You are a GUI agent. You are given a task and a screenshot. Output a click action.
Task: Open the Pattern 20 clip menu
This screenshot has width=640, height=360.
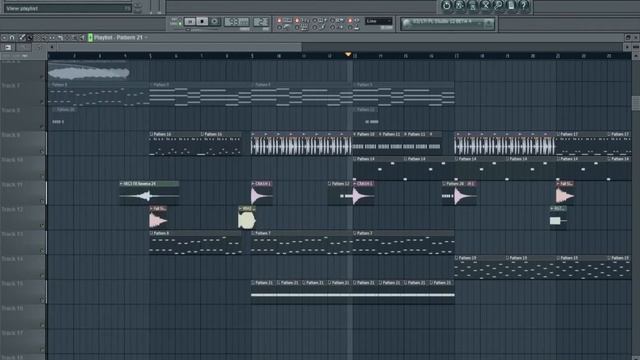pos(444,184)
